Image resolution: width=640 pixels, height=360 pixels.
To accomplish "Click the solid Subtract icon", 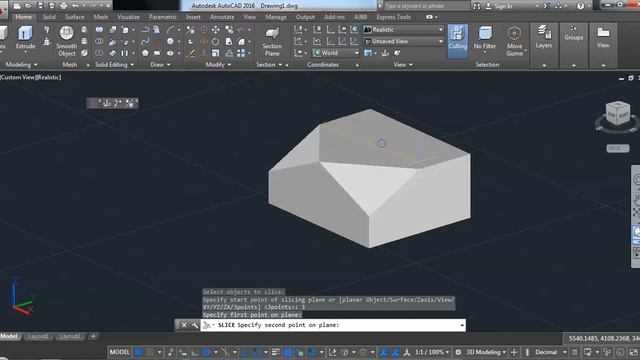I will [x=99, y=41].
